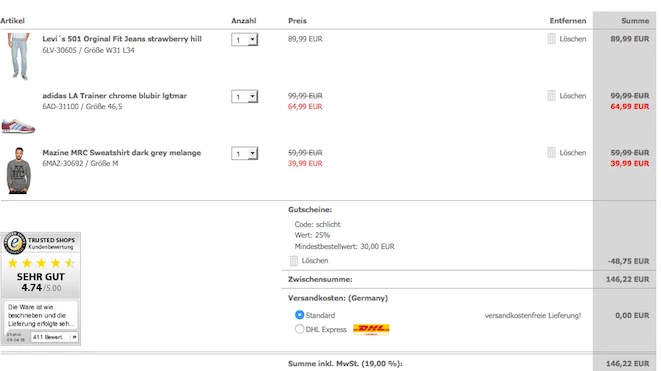This screenshot has height=371, width=661.
Task: Select the Standard shipping option
Action: click(x=299, y=315)
